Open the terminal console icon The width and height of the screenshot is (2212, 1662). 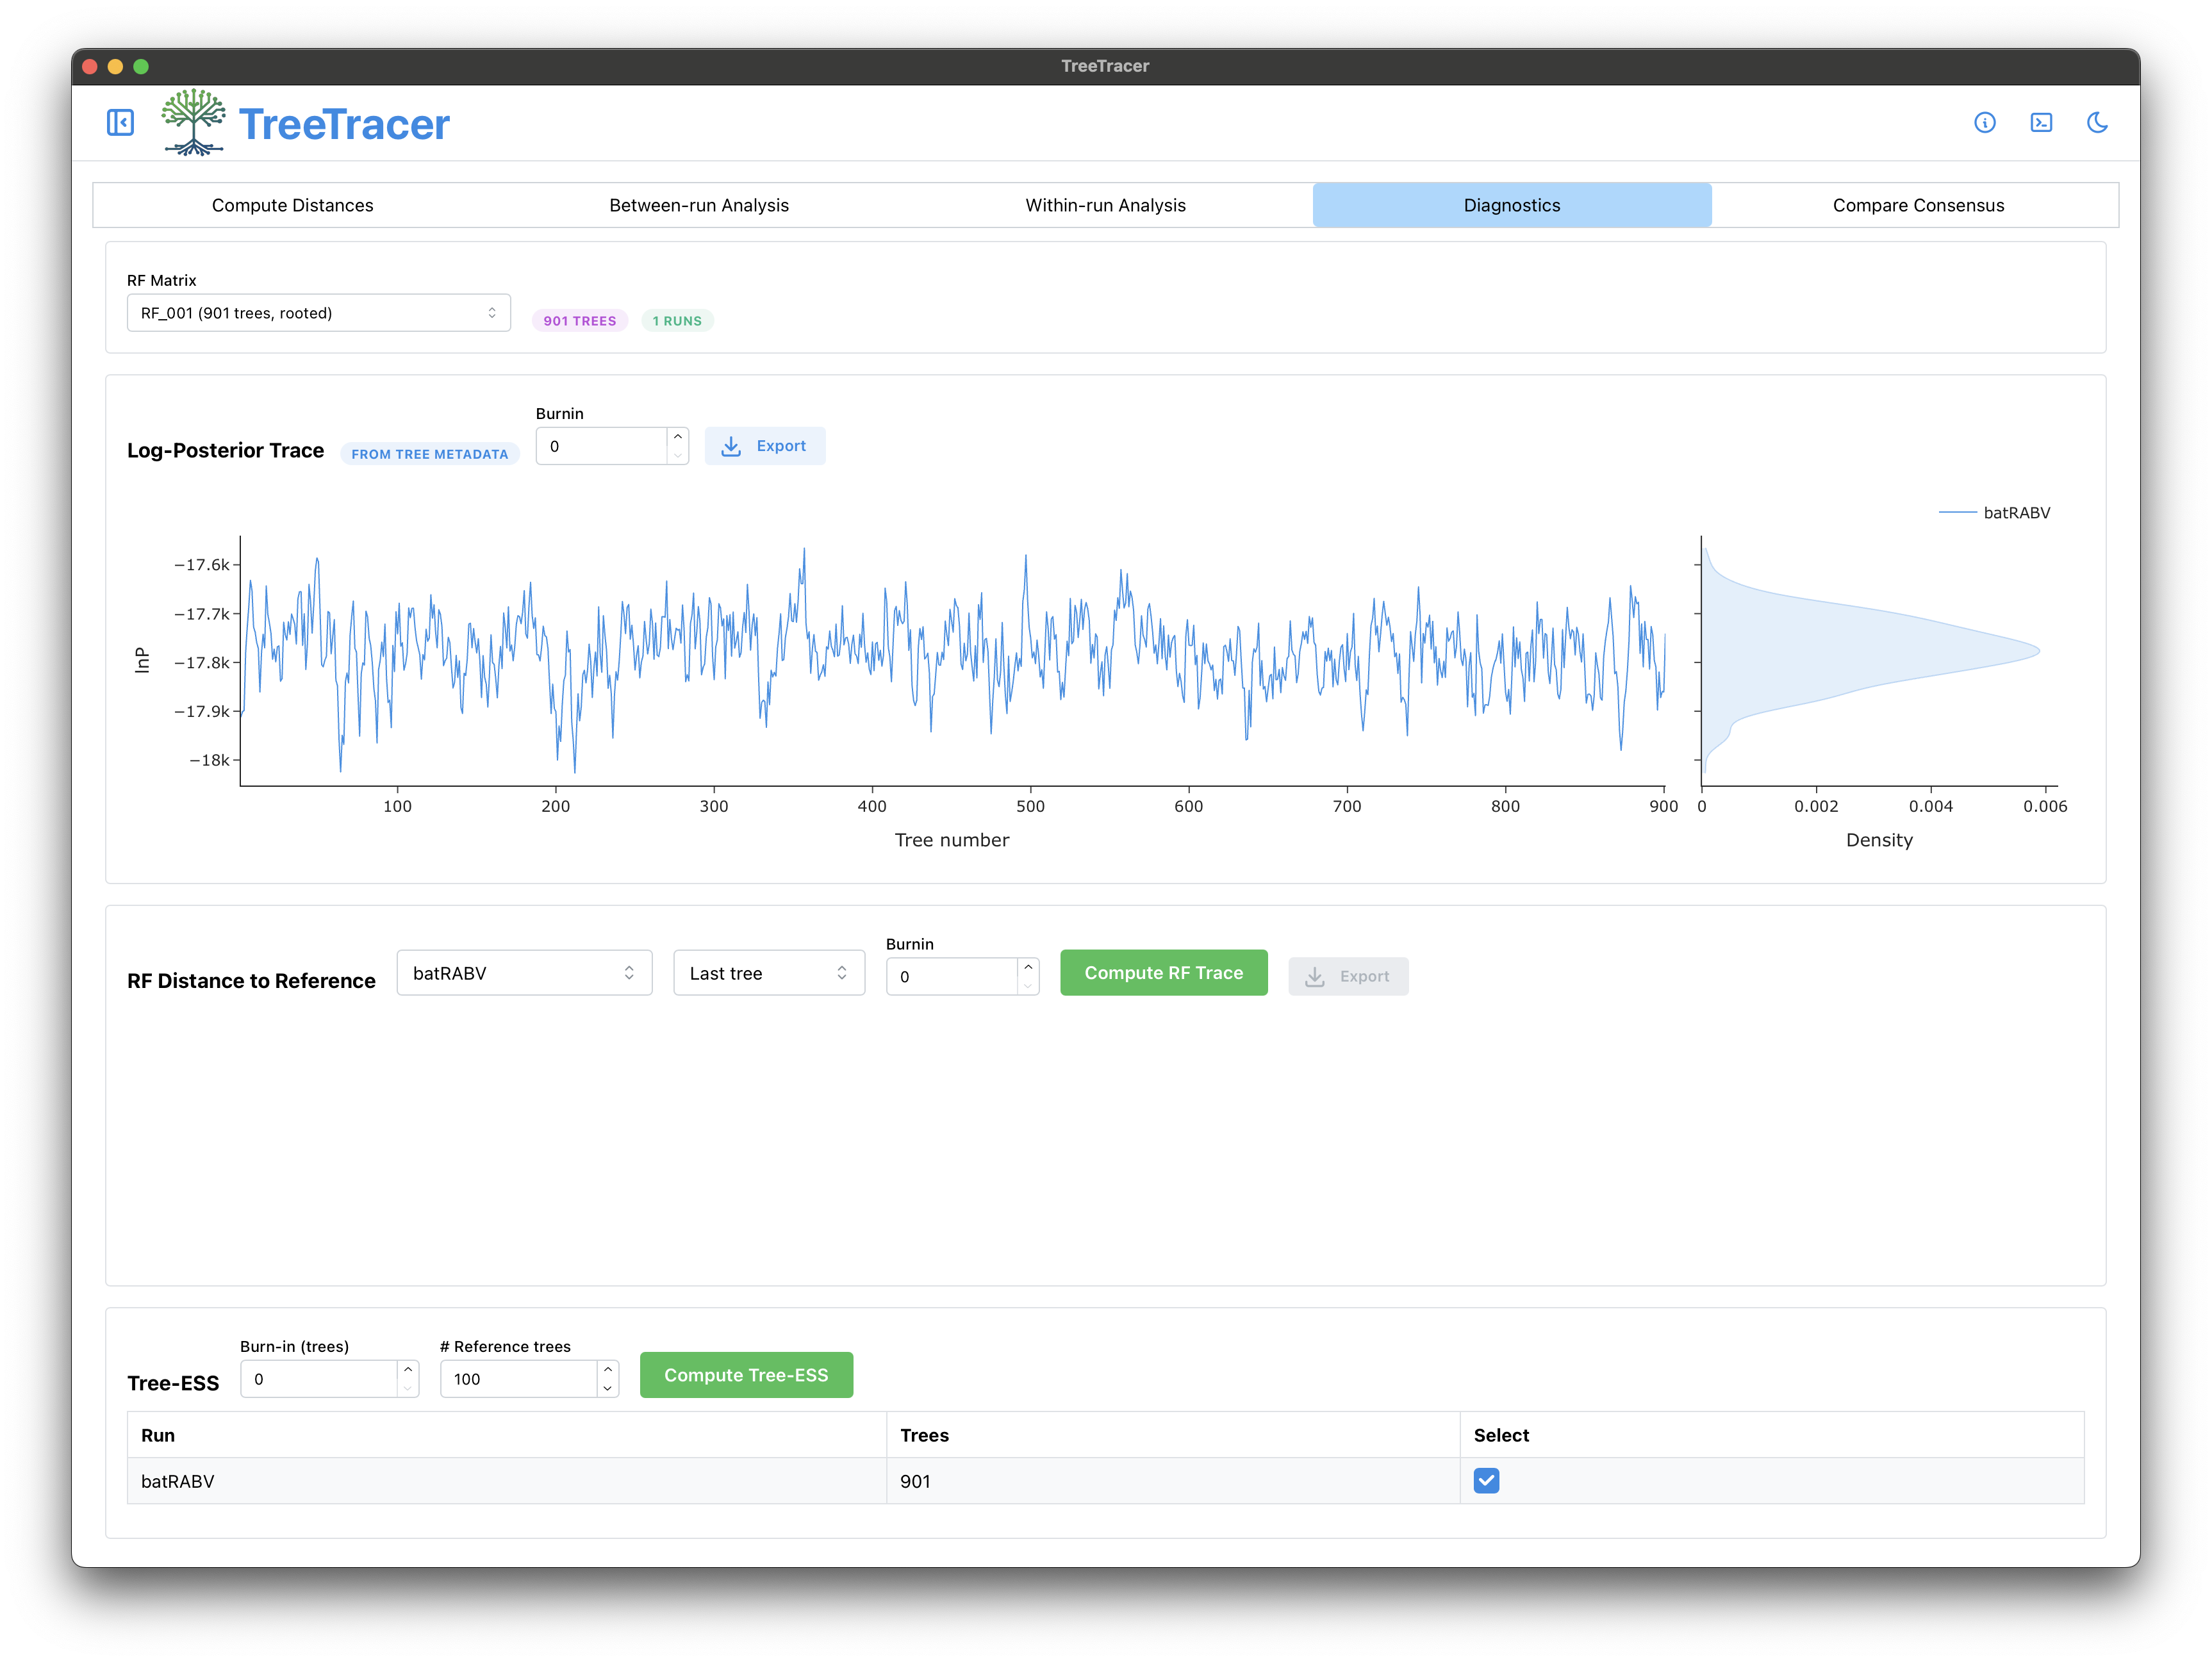point(2041,123)
